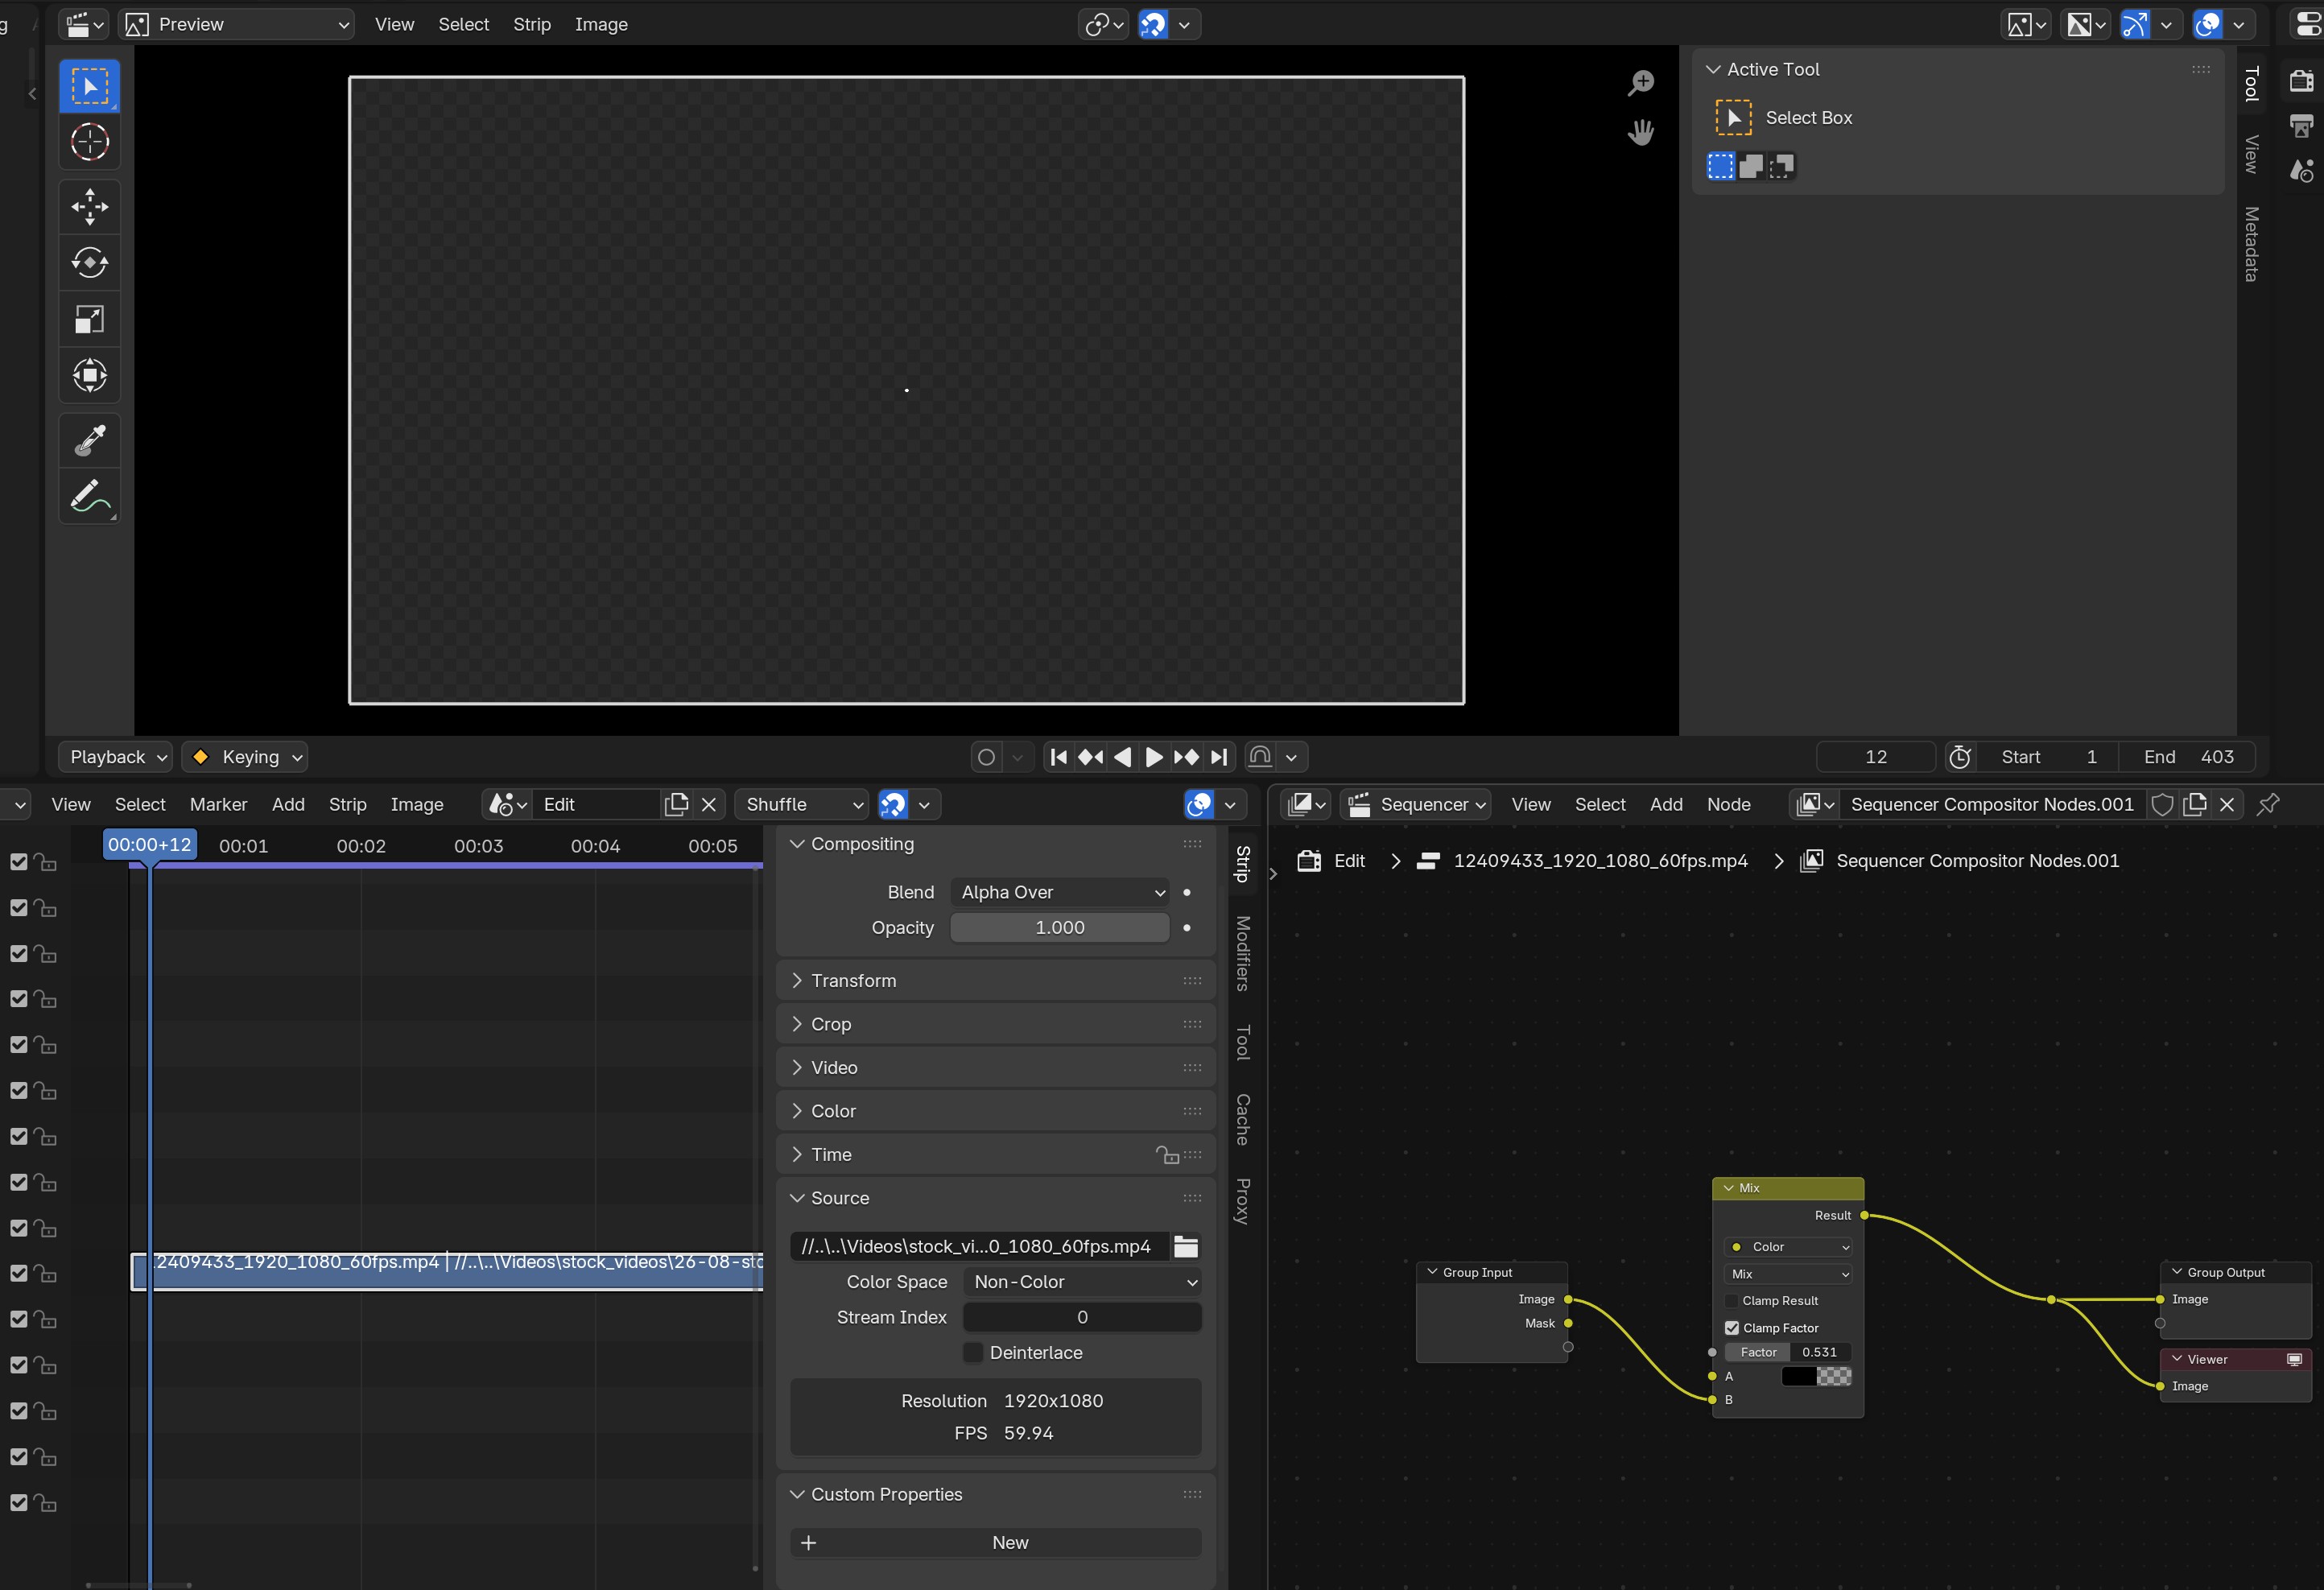Disable Clamp Factor on Mix node
This screenshot has width=2324, height=1590.
click(1732, 1328)
